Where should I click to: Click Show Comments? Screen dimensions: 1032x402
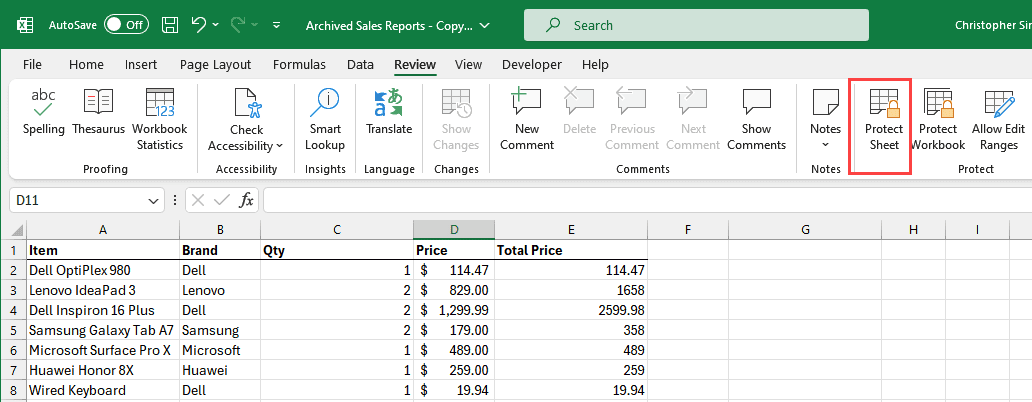[x=756, y=119]
